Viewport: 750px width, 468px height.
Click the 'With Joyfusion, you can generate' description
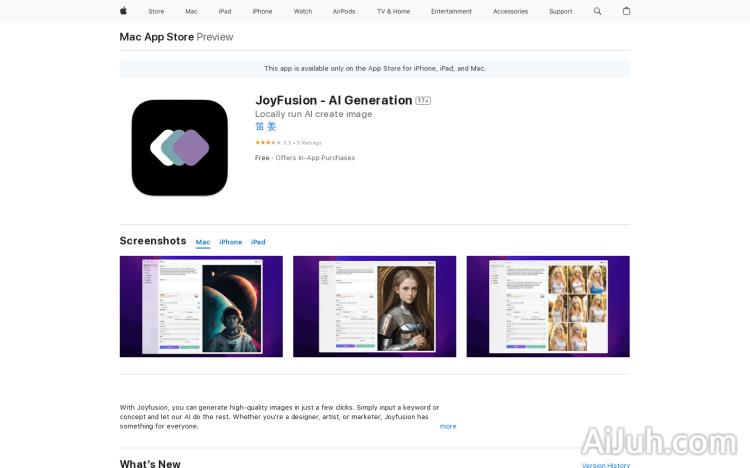pos(279,417)
